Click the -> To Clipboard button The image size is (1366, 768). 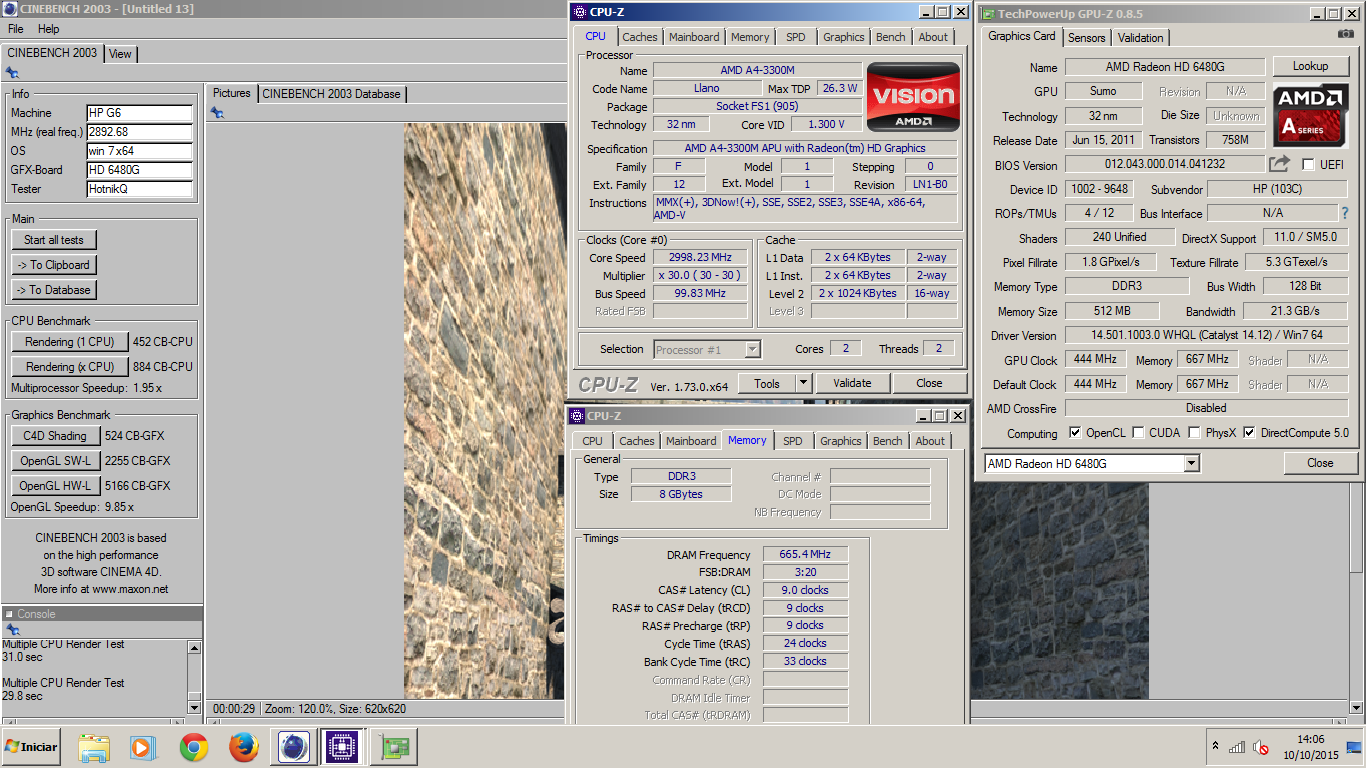tap(54, 265)
